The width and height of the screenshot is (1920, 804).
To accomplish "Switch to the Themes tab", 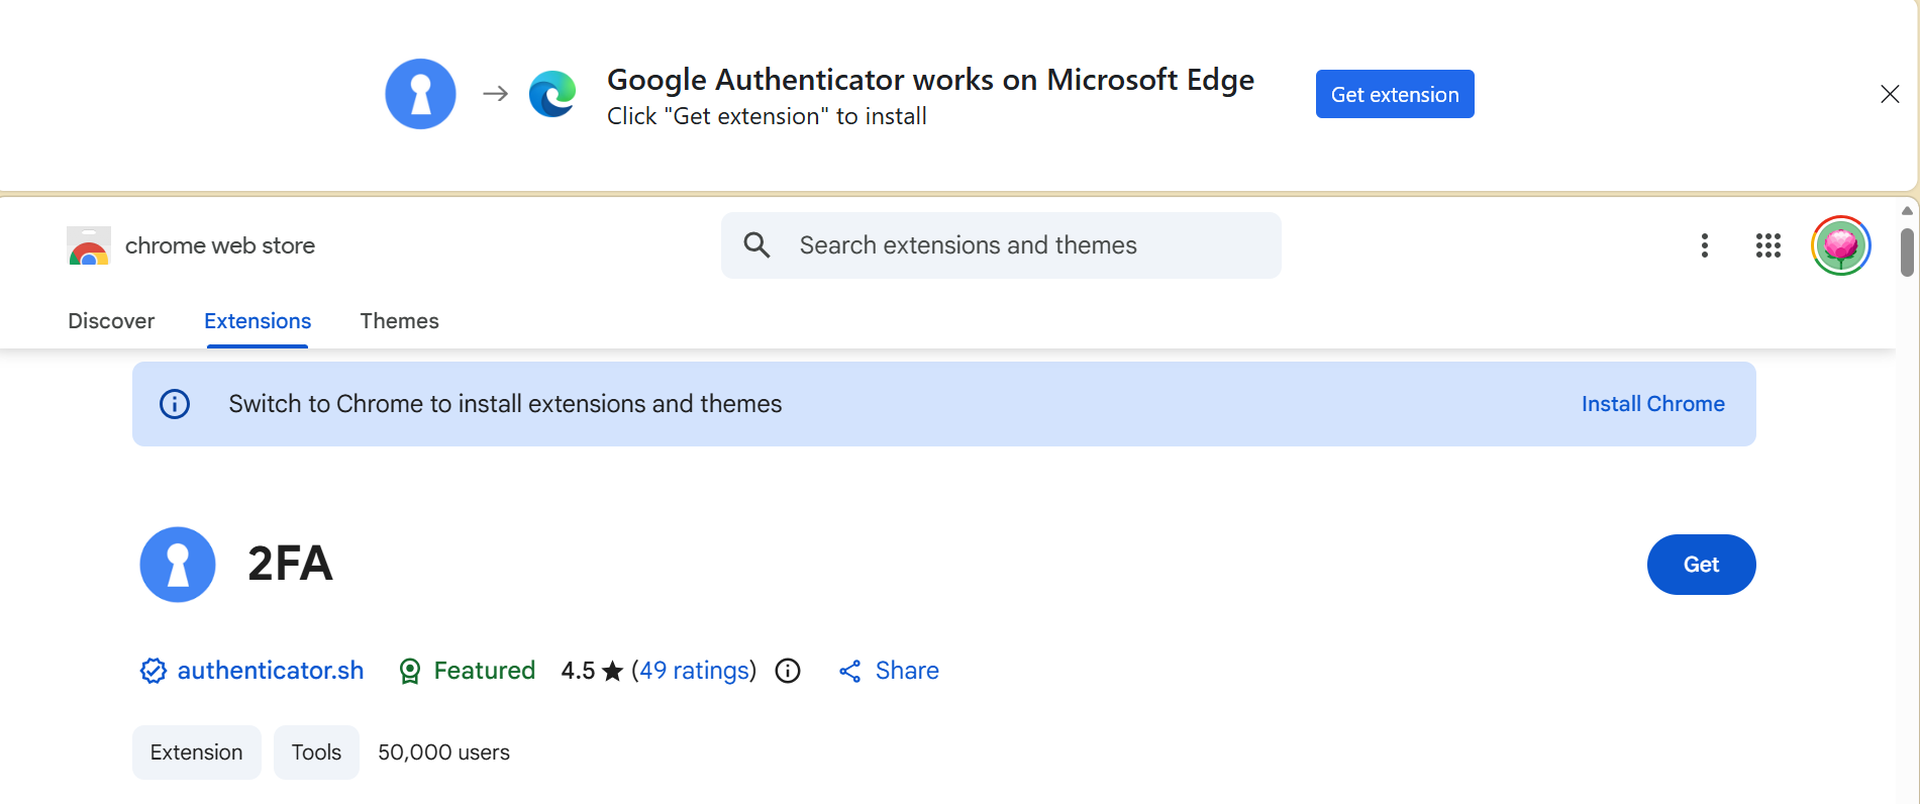I will 399,321.
